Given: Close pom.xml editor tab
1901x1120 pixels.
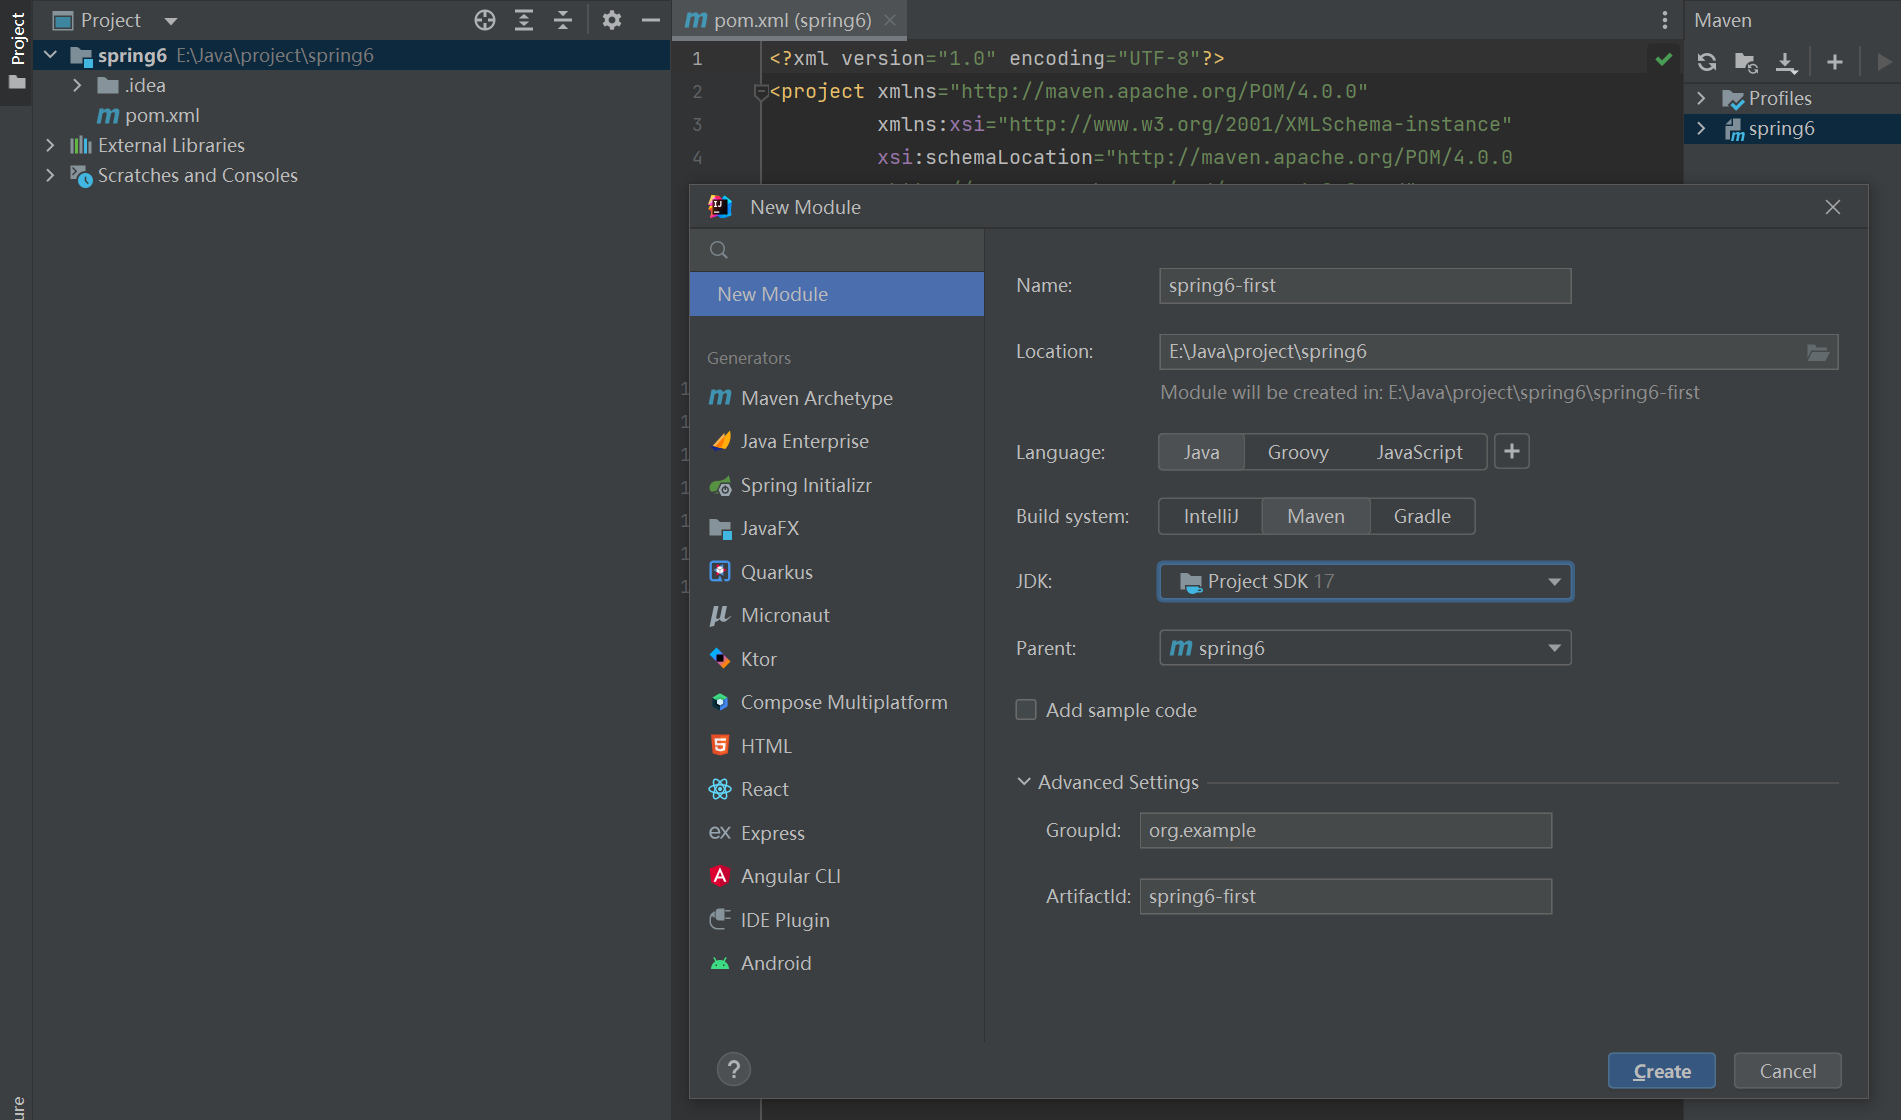Looking at the screenshot, I should 889,20.
